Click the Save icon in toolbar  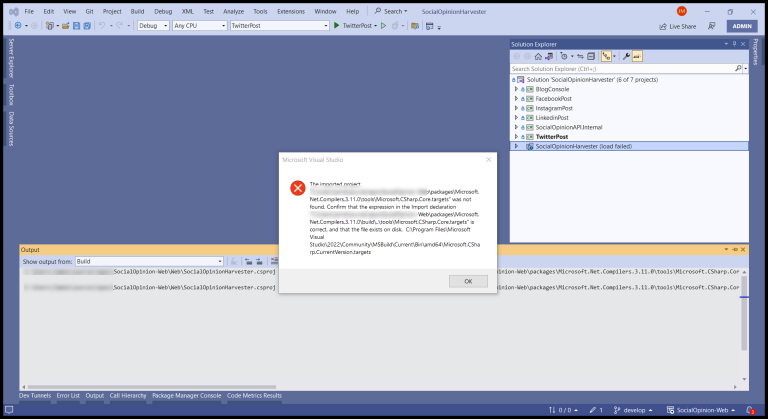point(76,25)
